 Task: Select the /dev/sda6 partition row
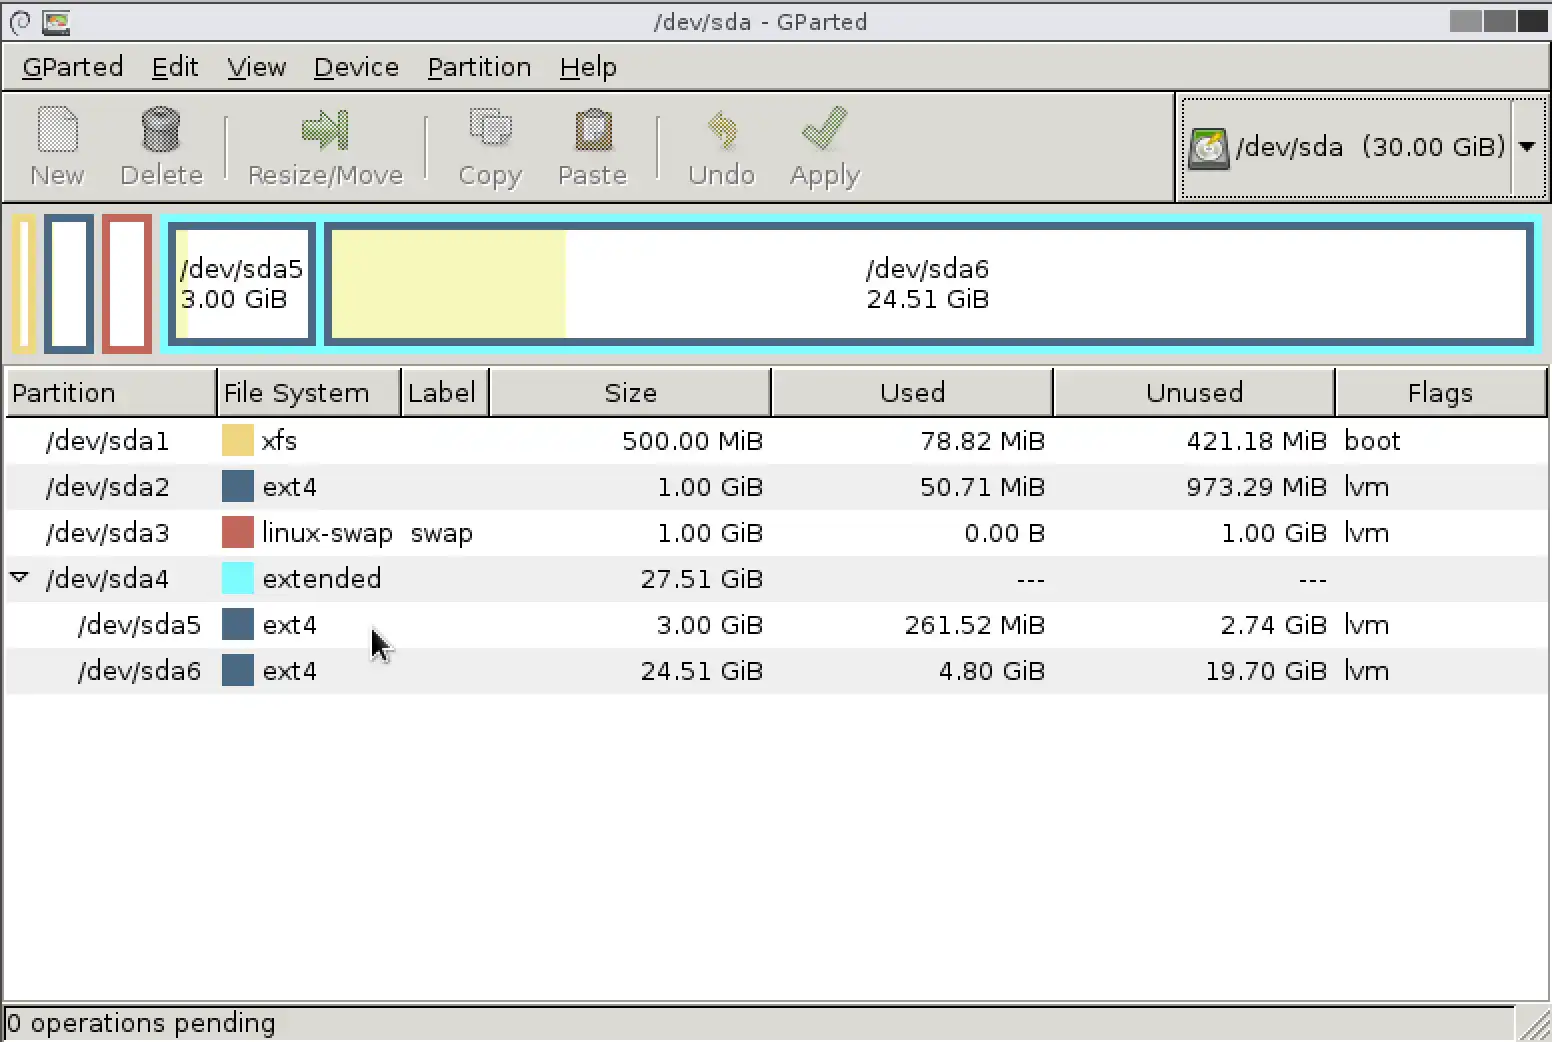[776, 670]
